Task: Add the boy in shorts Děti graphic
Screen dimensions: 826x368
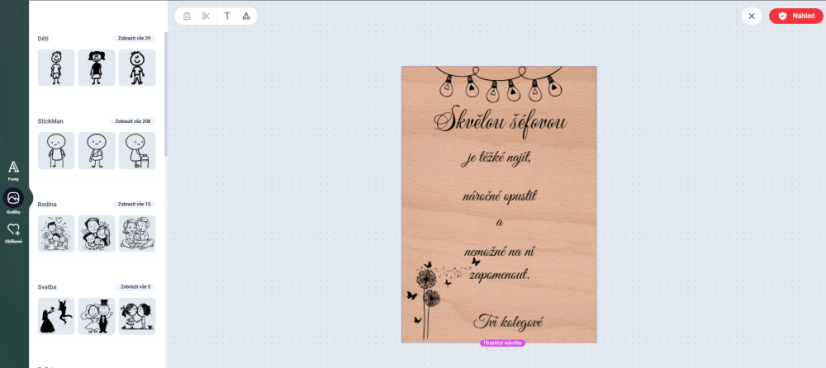Action: (56, 67)
